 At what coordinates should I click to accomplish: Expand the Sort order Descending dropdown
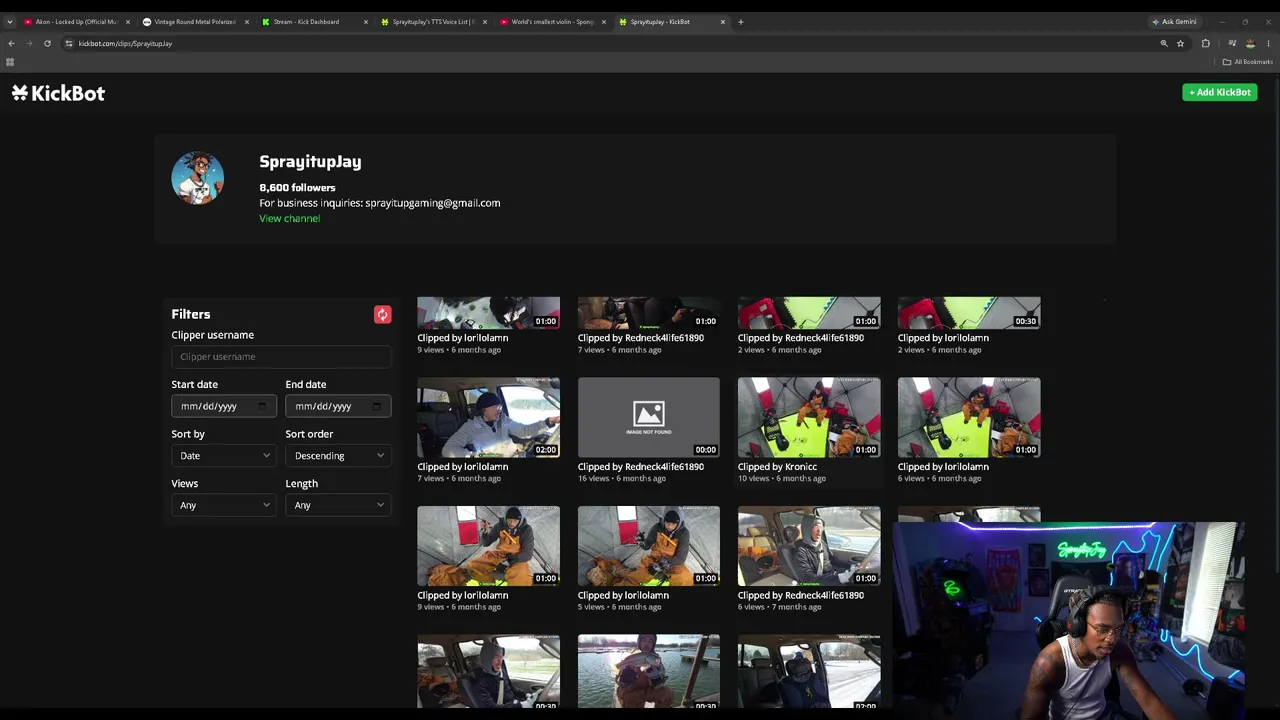click(338, 456)
